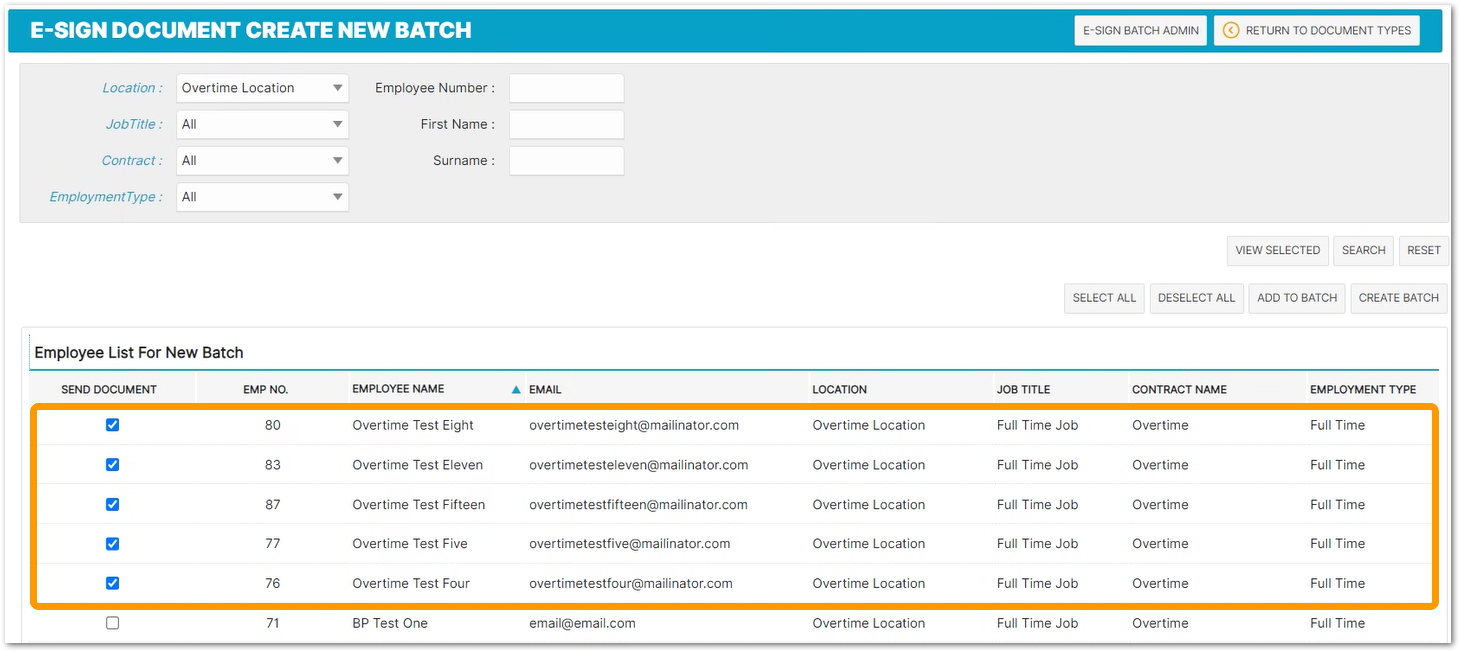Viewport: 1461px width, 652px height.
Task: Uncheck Send Document for Overtime Test Fifteen
Action: [x=112, y=504]
